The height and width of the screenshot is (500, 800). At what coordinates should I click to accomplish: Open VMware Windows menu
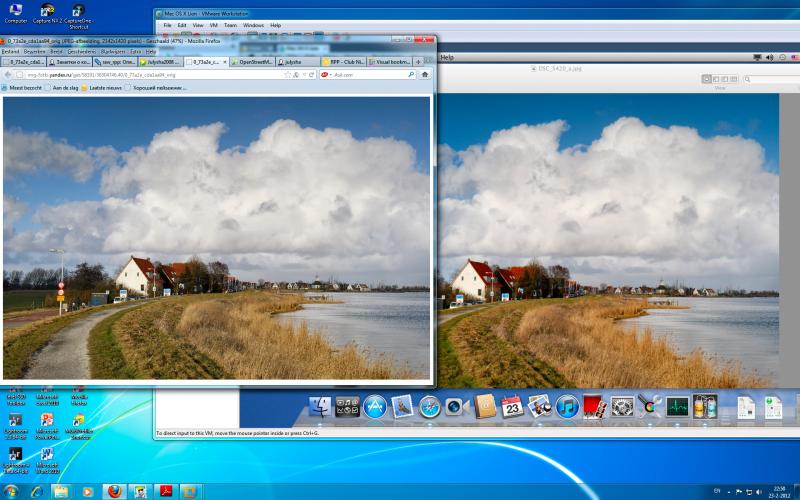pos(253,25)
